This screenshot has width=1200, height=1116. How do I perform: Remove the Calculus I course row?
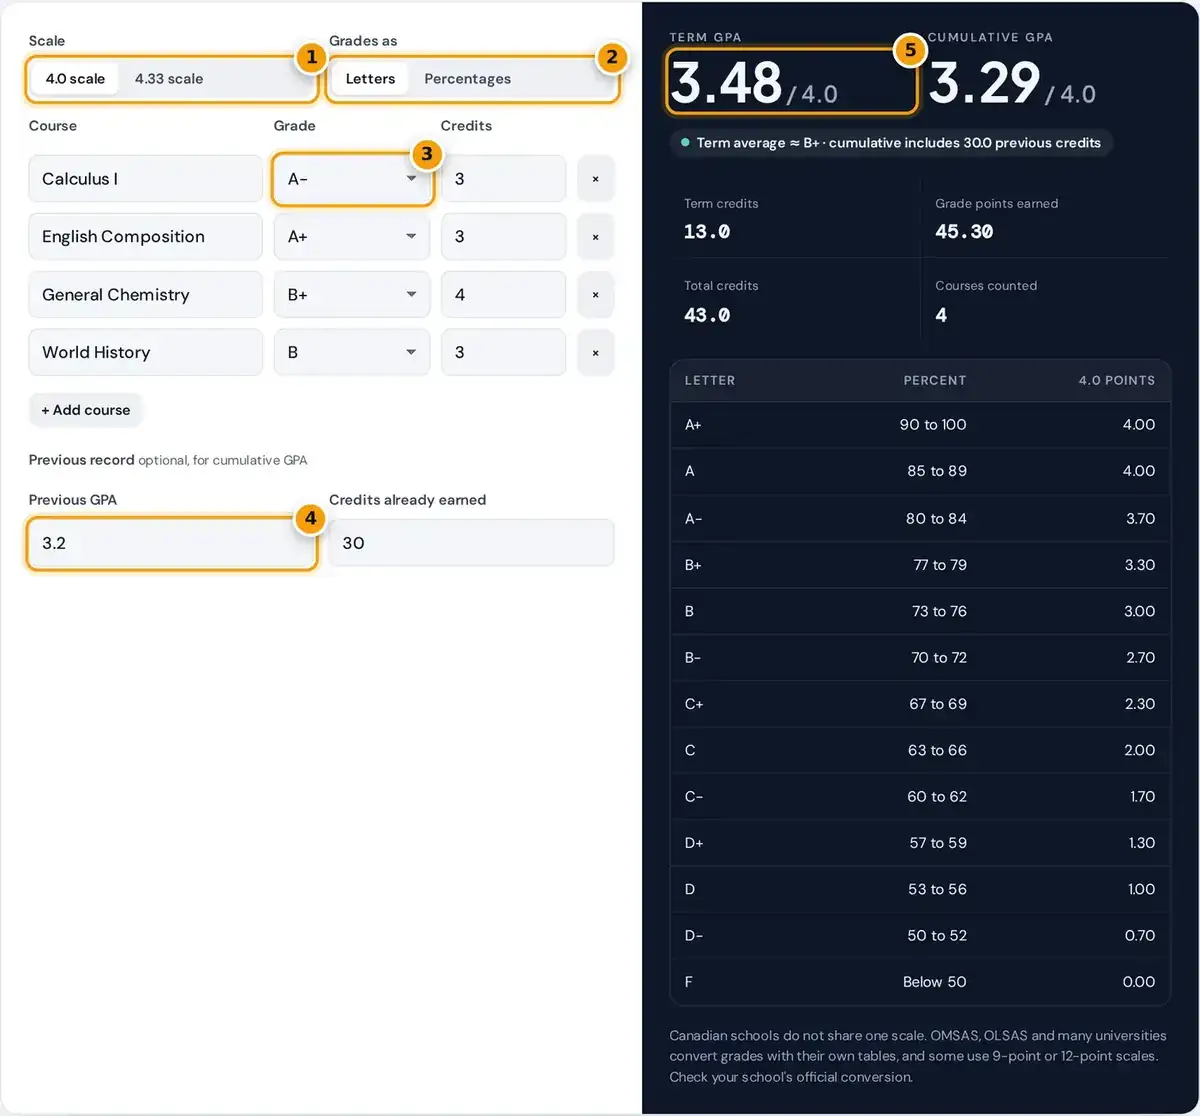pyautogui.click(x=596, y=179)
